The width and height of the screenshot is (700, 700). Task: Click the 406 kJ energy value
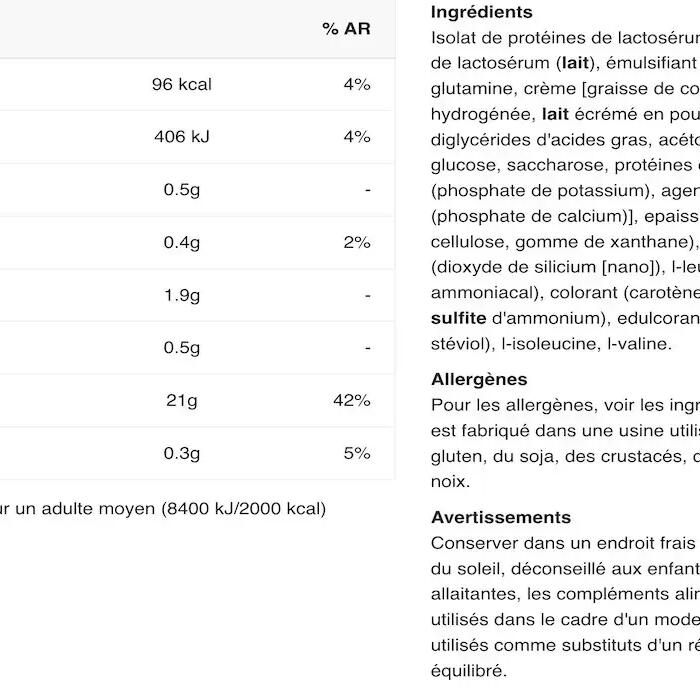181,136
